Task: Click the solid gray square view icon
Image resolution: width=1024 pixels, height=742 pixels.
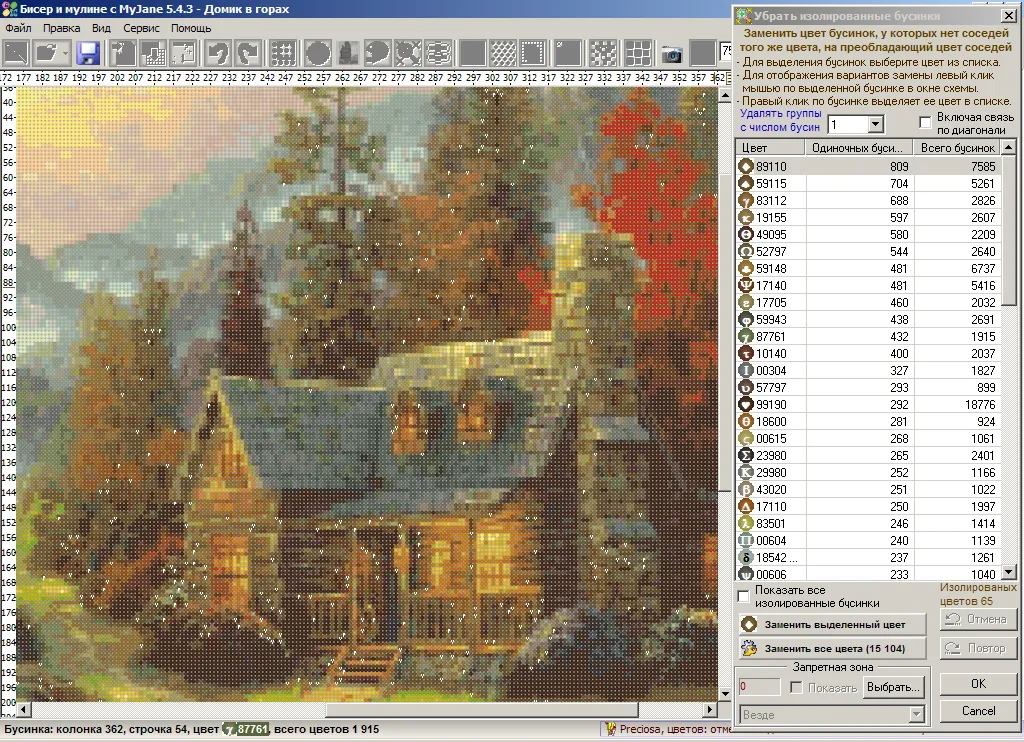Action: [x=472, y=53]
